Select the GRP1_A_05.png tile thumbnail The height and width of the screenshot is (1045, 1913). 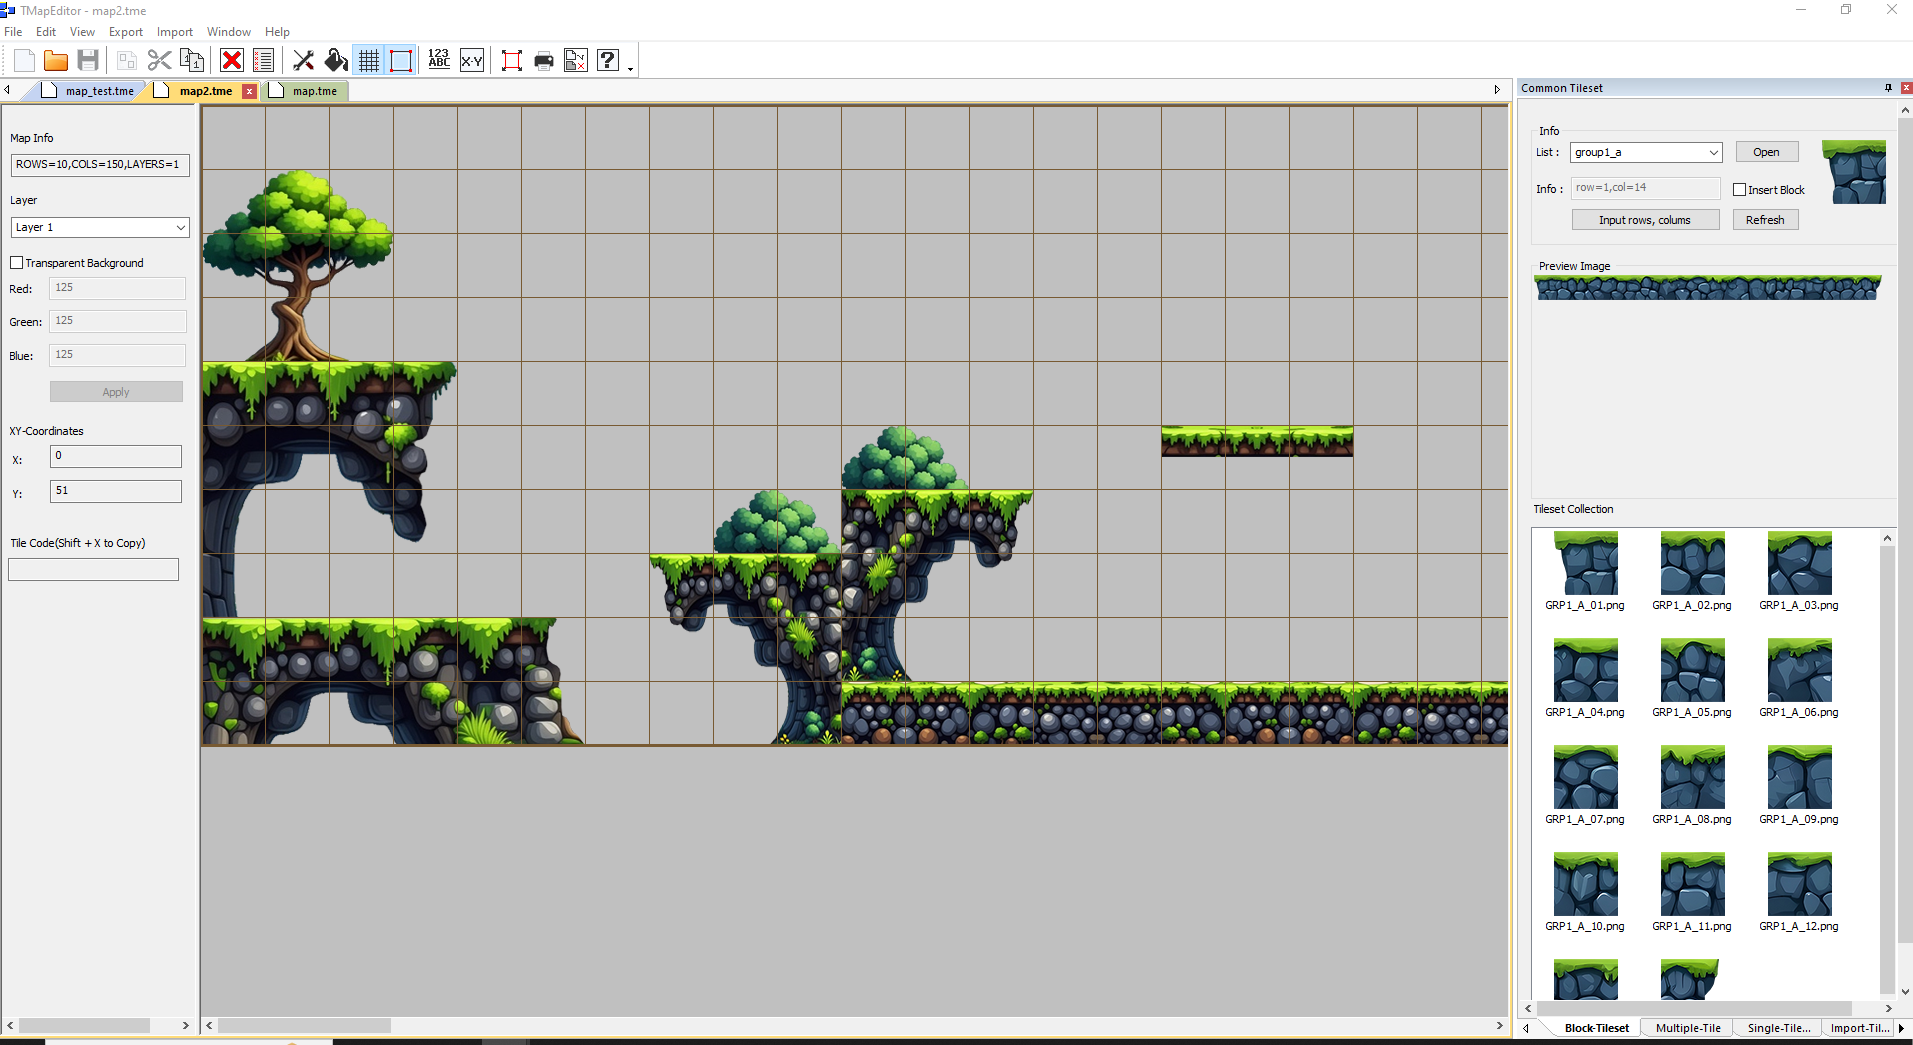click(x=1692, y=671)
